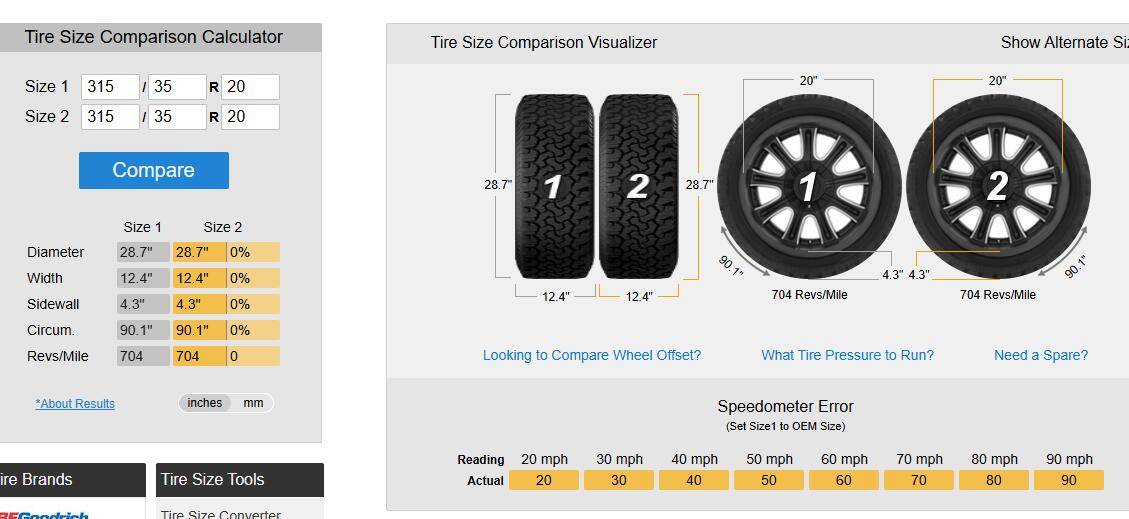Show Alternate Sizes tab
Viewport: 1129px width, 519px height.
tap(1065, 42)
